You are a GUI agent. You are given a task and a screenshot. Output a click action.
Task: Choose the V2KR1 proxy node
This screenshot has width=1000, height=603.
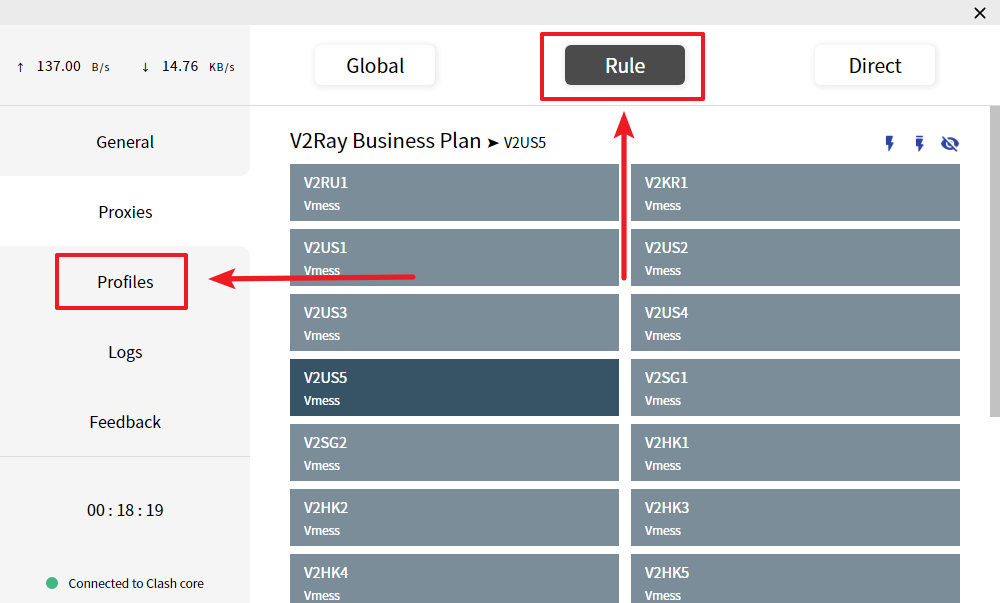point(795,193)
